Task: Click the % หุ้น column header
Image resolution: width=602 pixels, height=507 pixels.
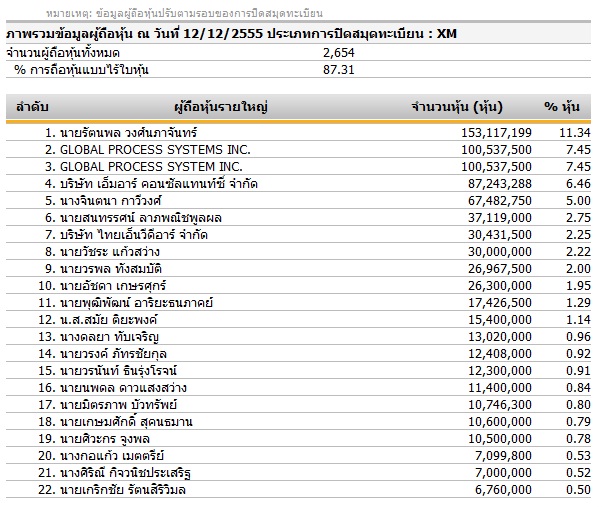Action: tap(562, 107)
